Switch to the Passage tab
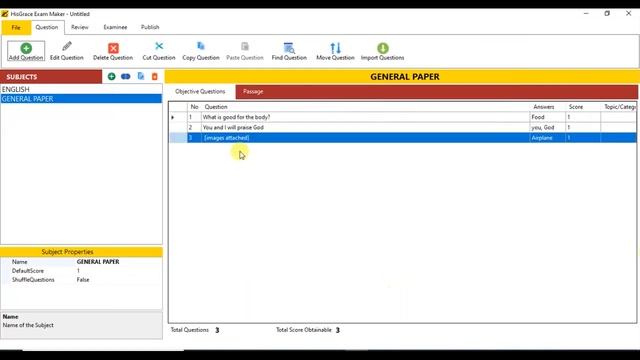640x360 pixels. coord(253,91)
